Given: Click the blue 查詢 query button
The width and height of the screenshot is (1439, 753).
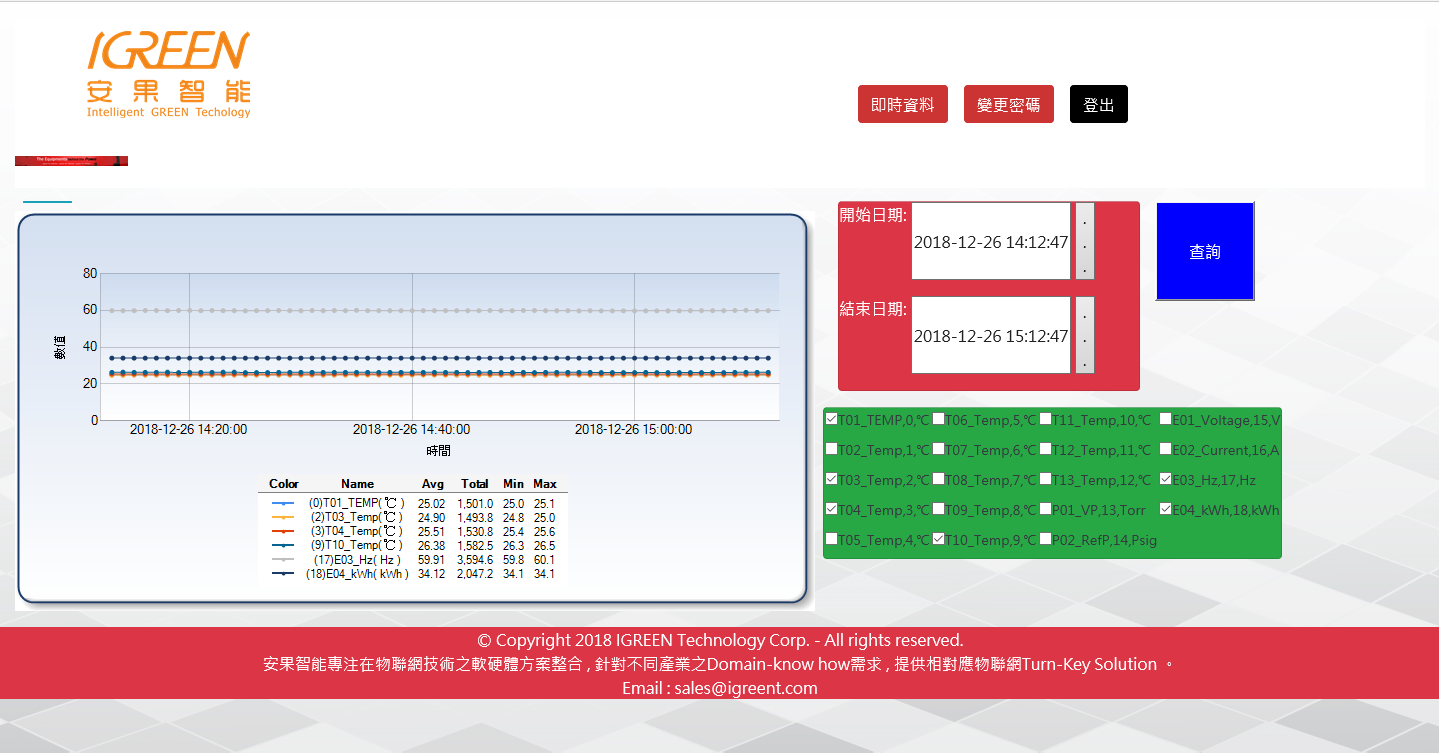Looking at the screenshot, I should 1204,252.
